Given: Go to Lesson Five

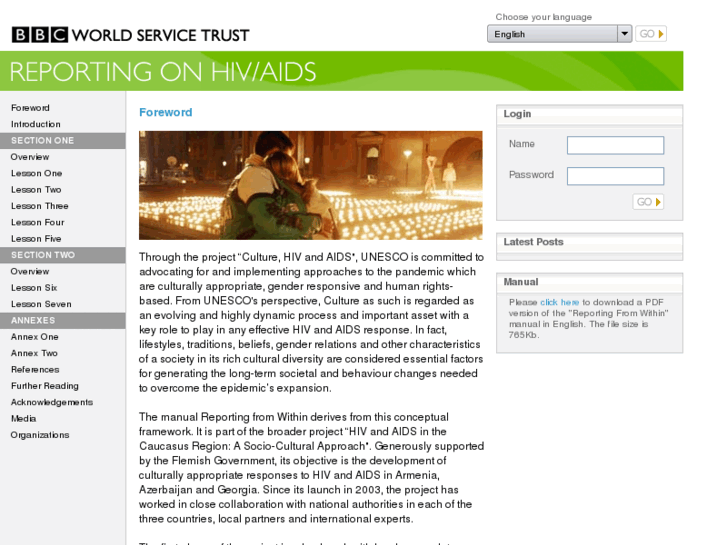Looking at the screenshot, I should coord(36,238).
